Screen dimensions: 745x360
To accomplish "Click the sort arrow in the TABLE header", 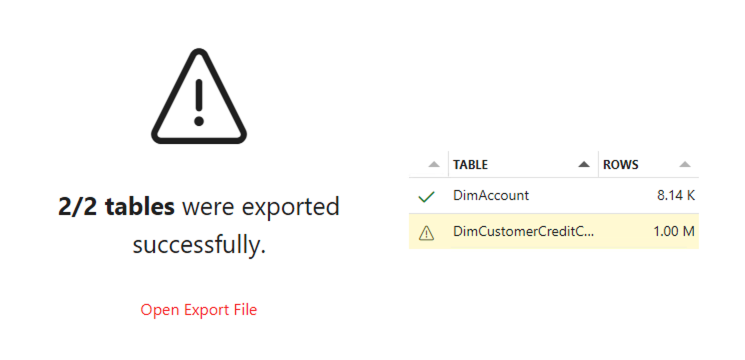I will point(583,165).
